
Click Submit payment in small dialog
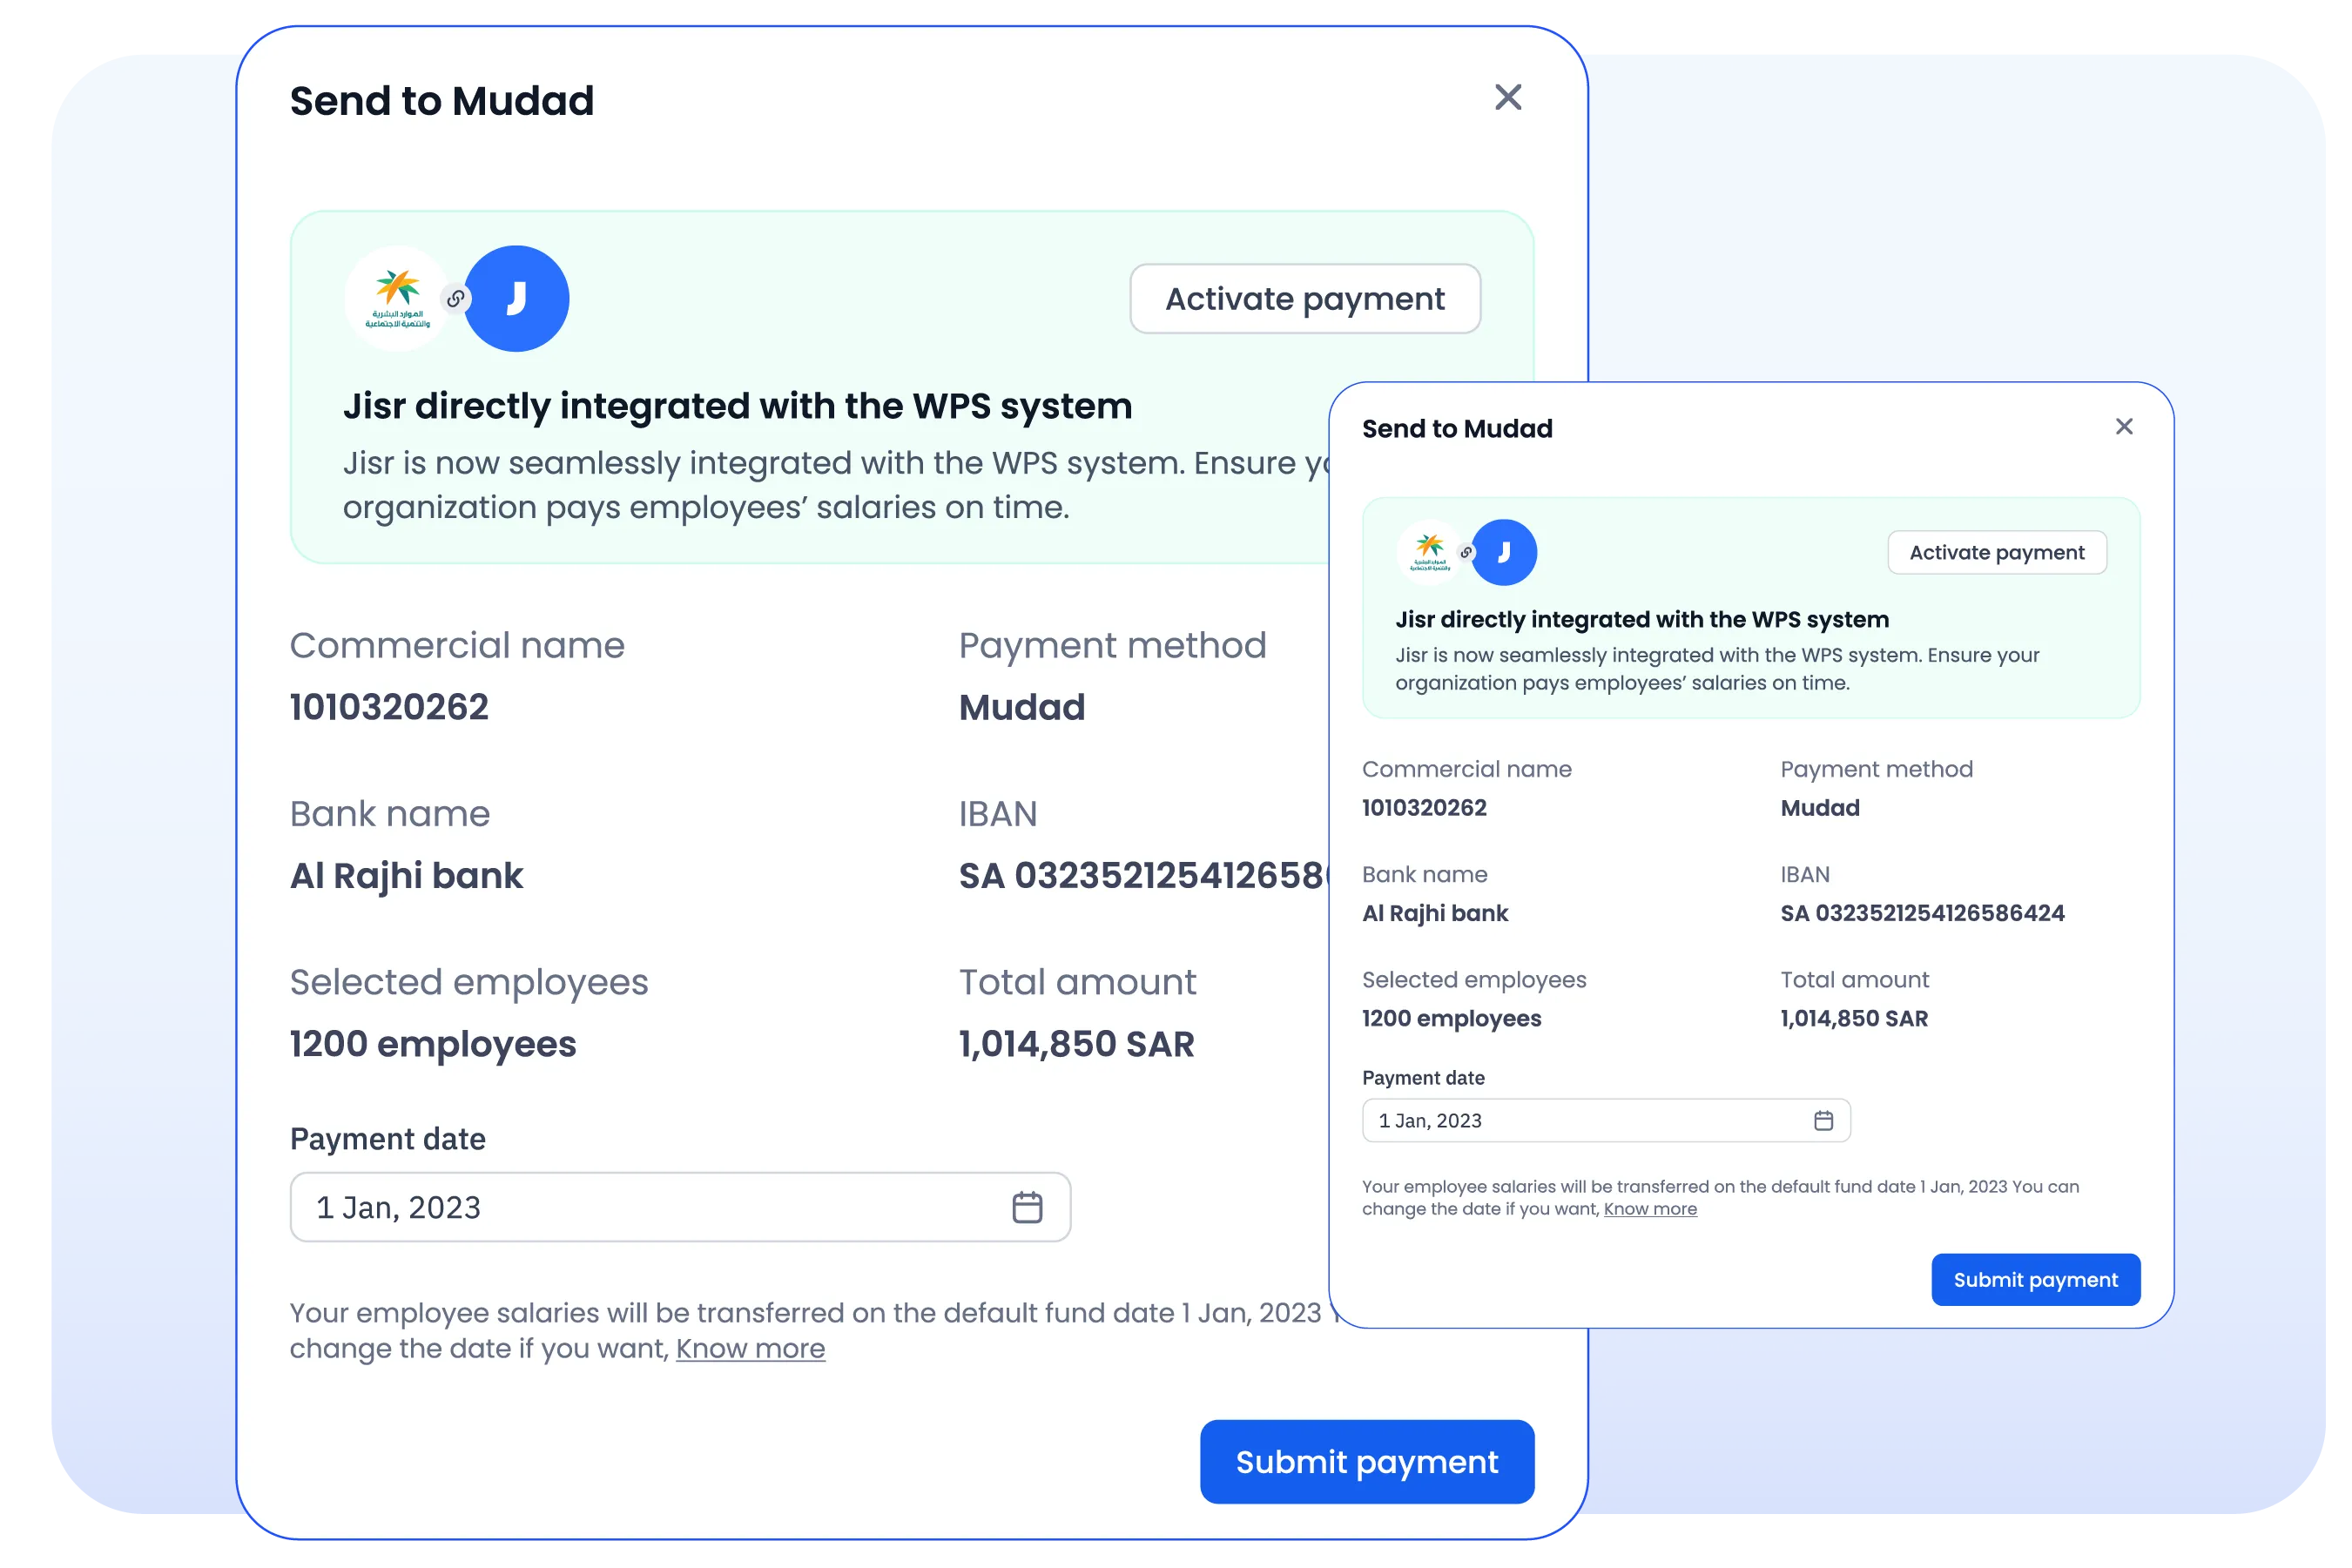[2035, 1279]
